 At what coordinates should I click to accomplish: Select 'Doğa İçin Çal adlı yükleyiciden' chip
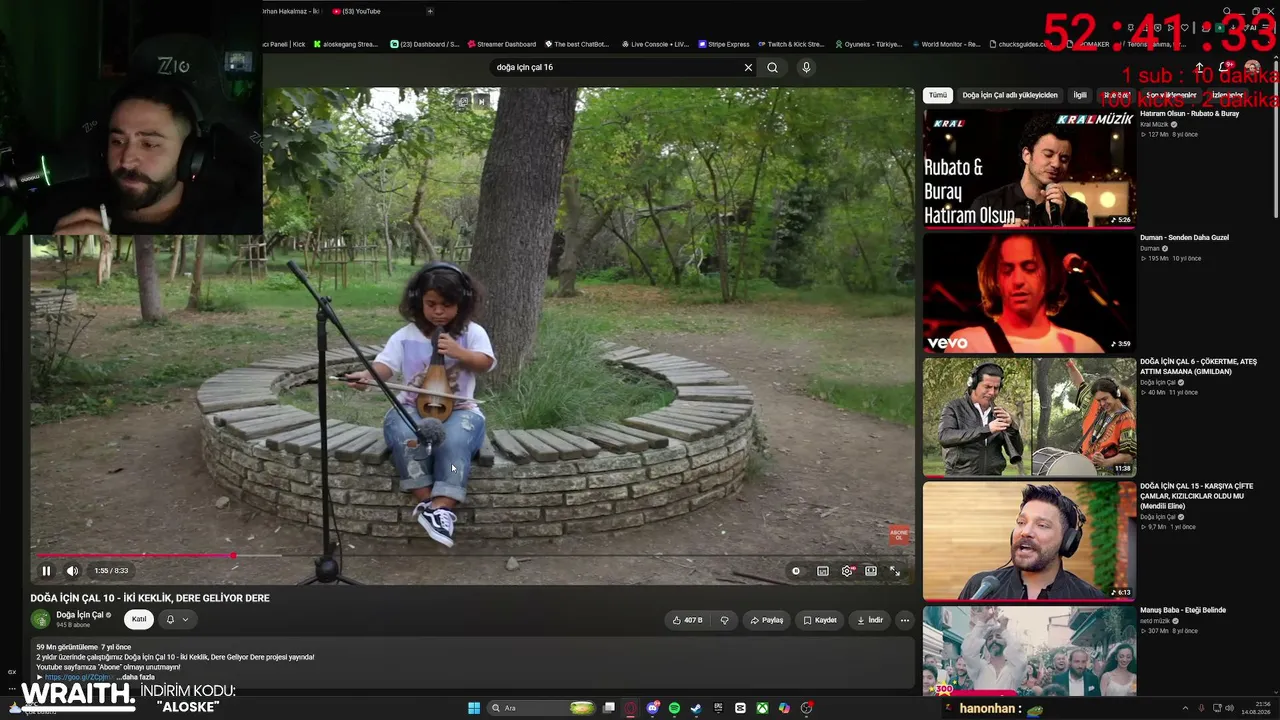(x=1010, y=95)
